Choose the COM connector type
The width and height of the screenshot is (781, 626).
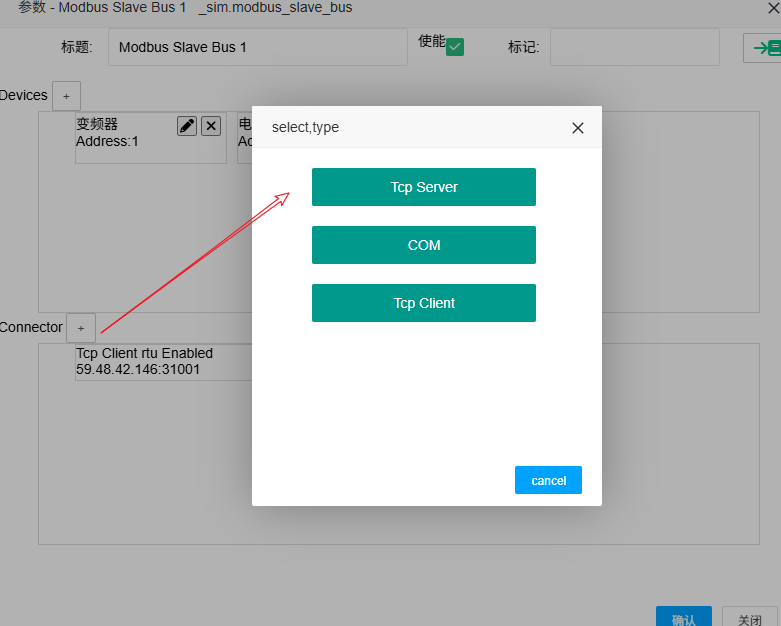coord(424,245)
